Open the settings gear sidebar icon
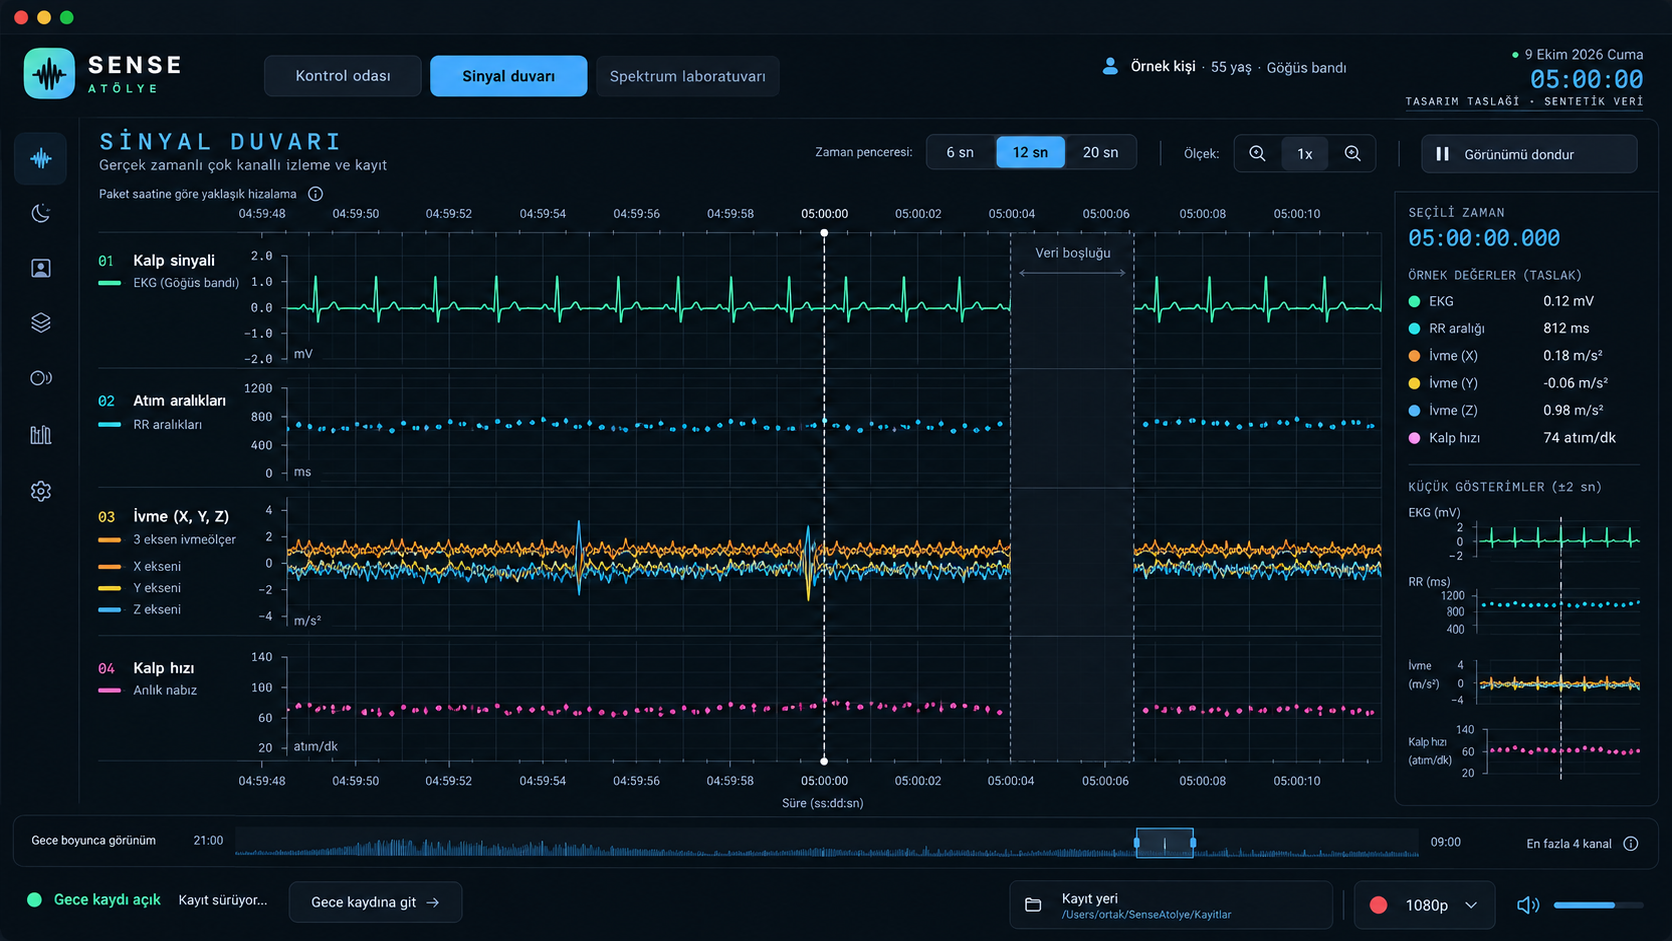 (41, 491)
